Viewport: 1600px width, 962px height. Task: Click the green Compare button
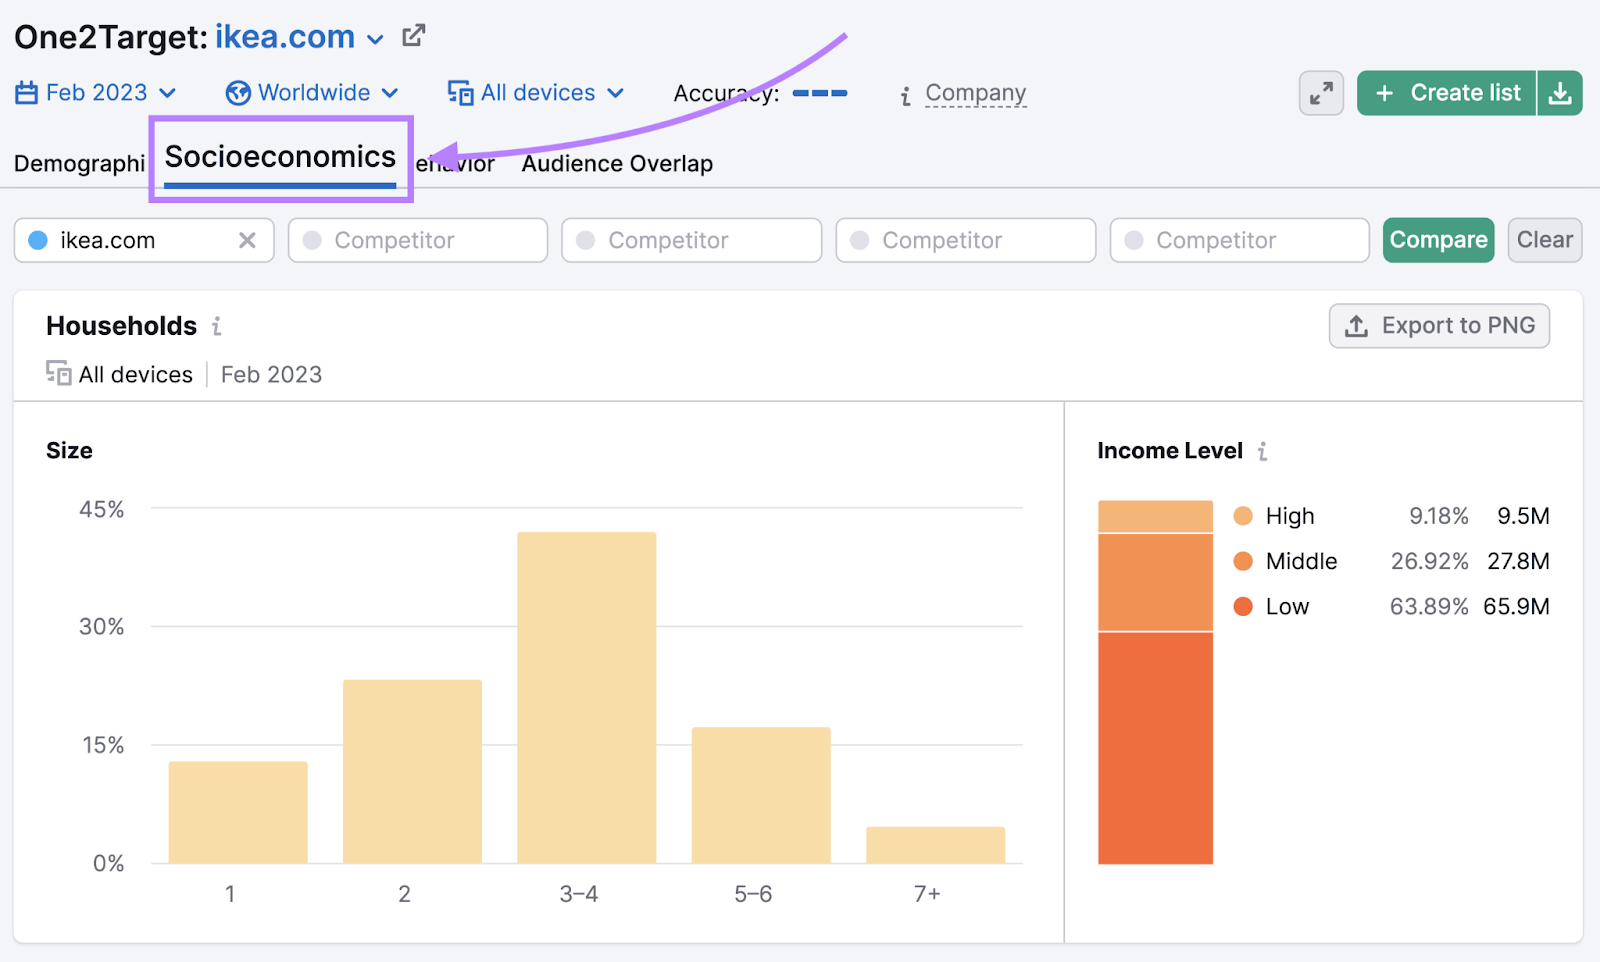[1438, 240]
